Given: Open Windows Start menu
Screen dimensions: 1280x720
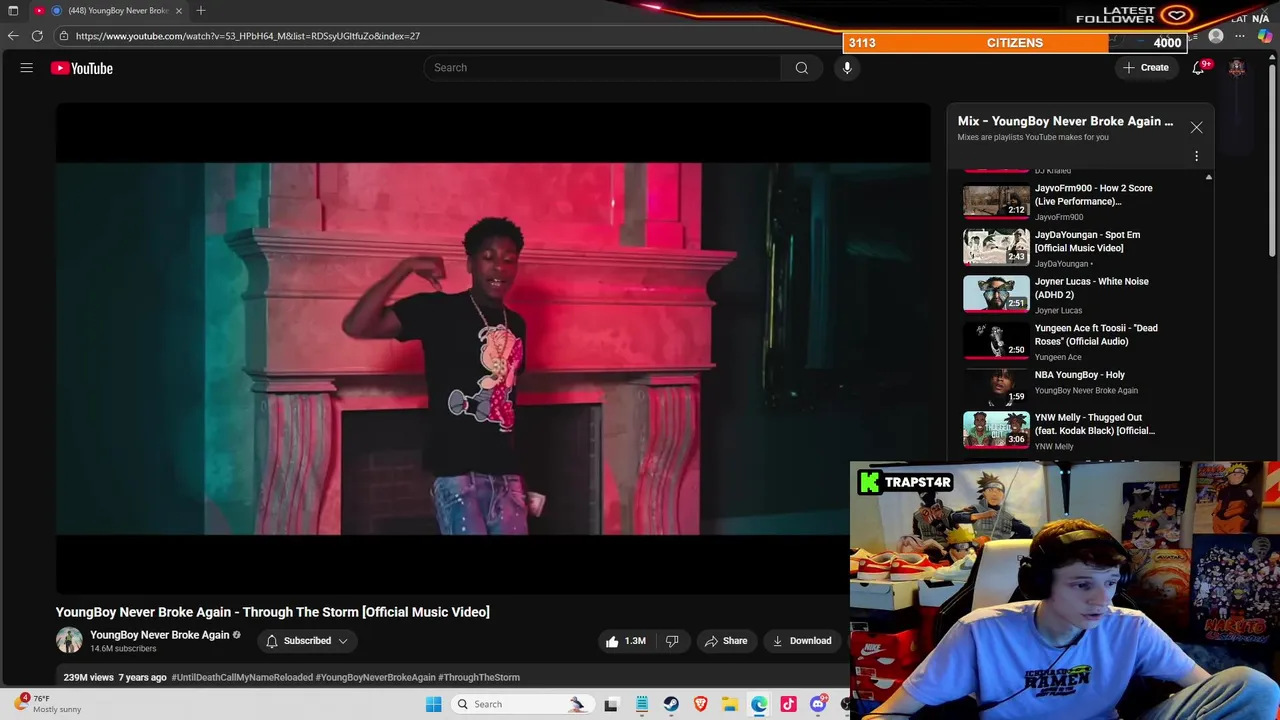Looking at the screenshot, I should (433, 704).
